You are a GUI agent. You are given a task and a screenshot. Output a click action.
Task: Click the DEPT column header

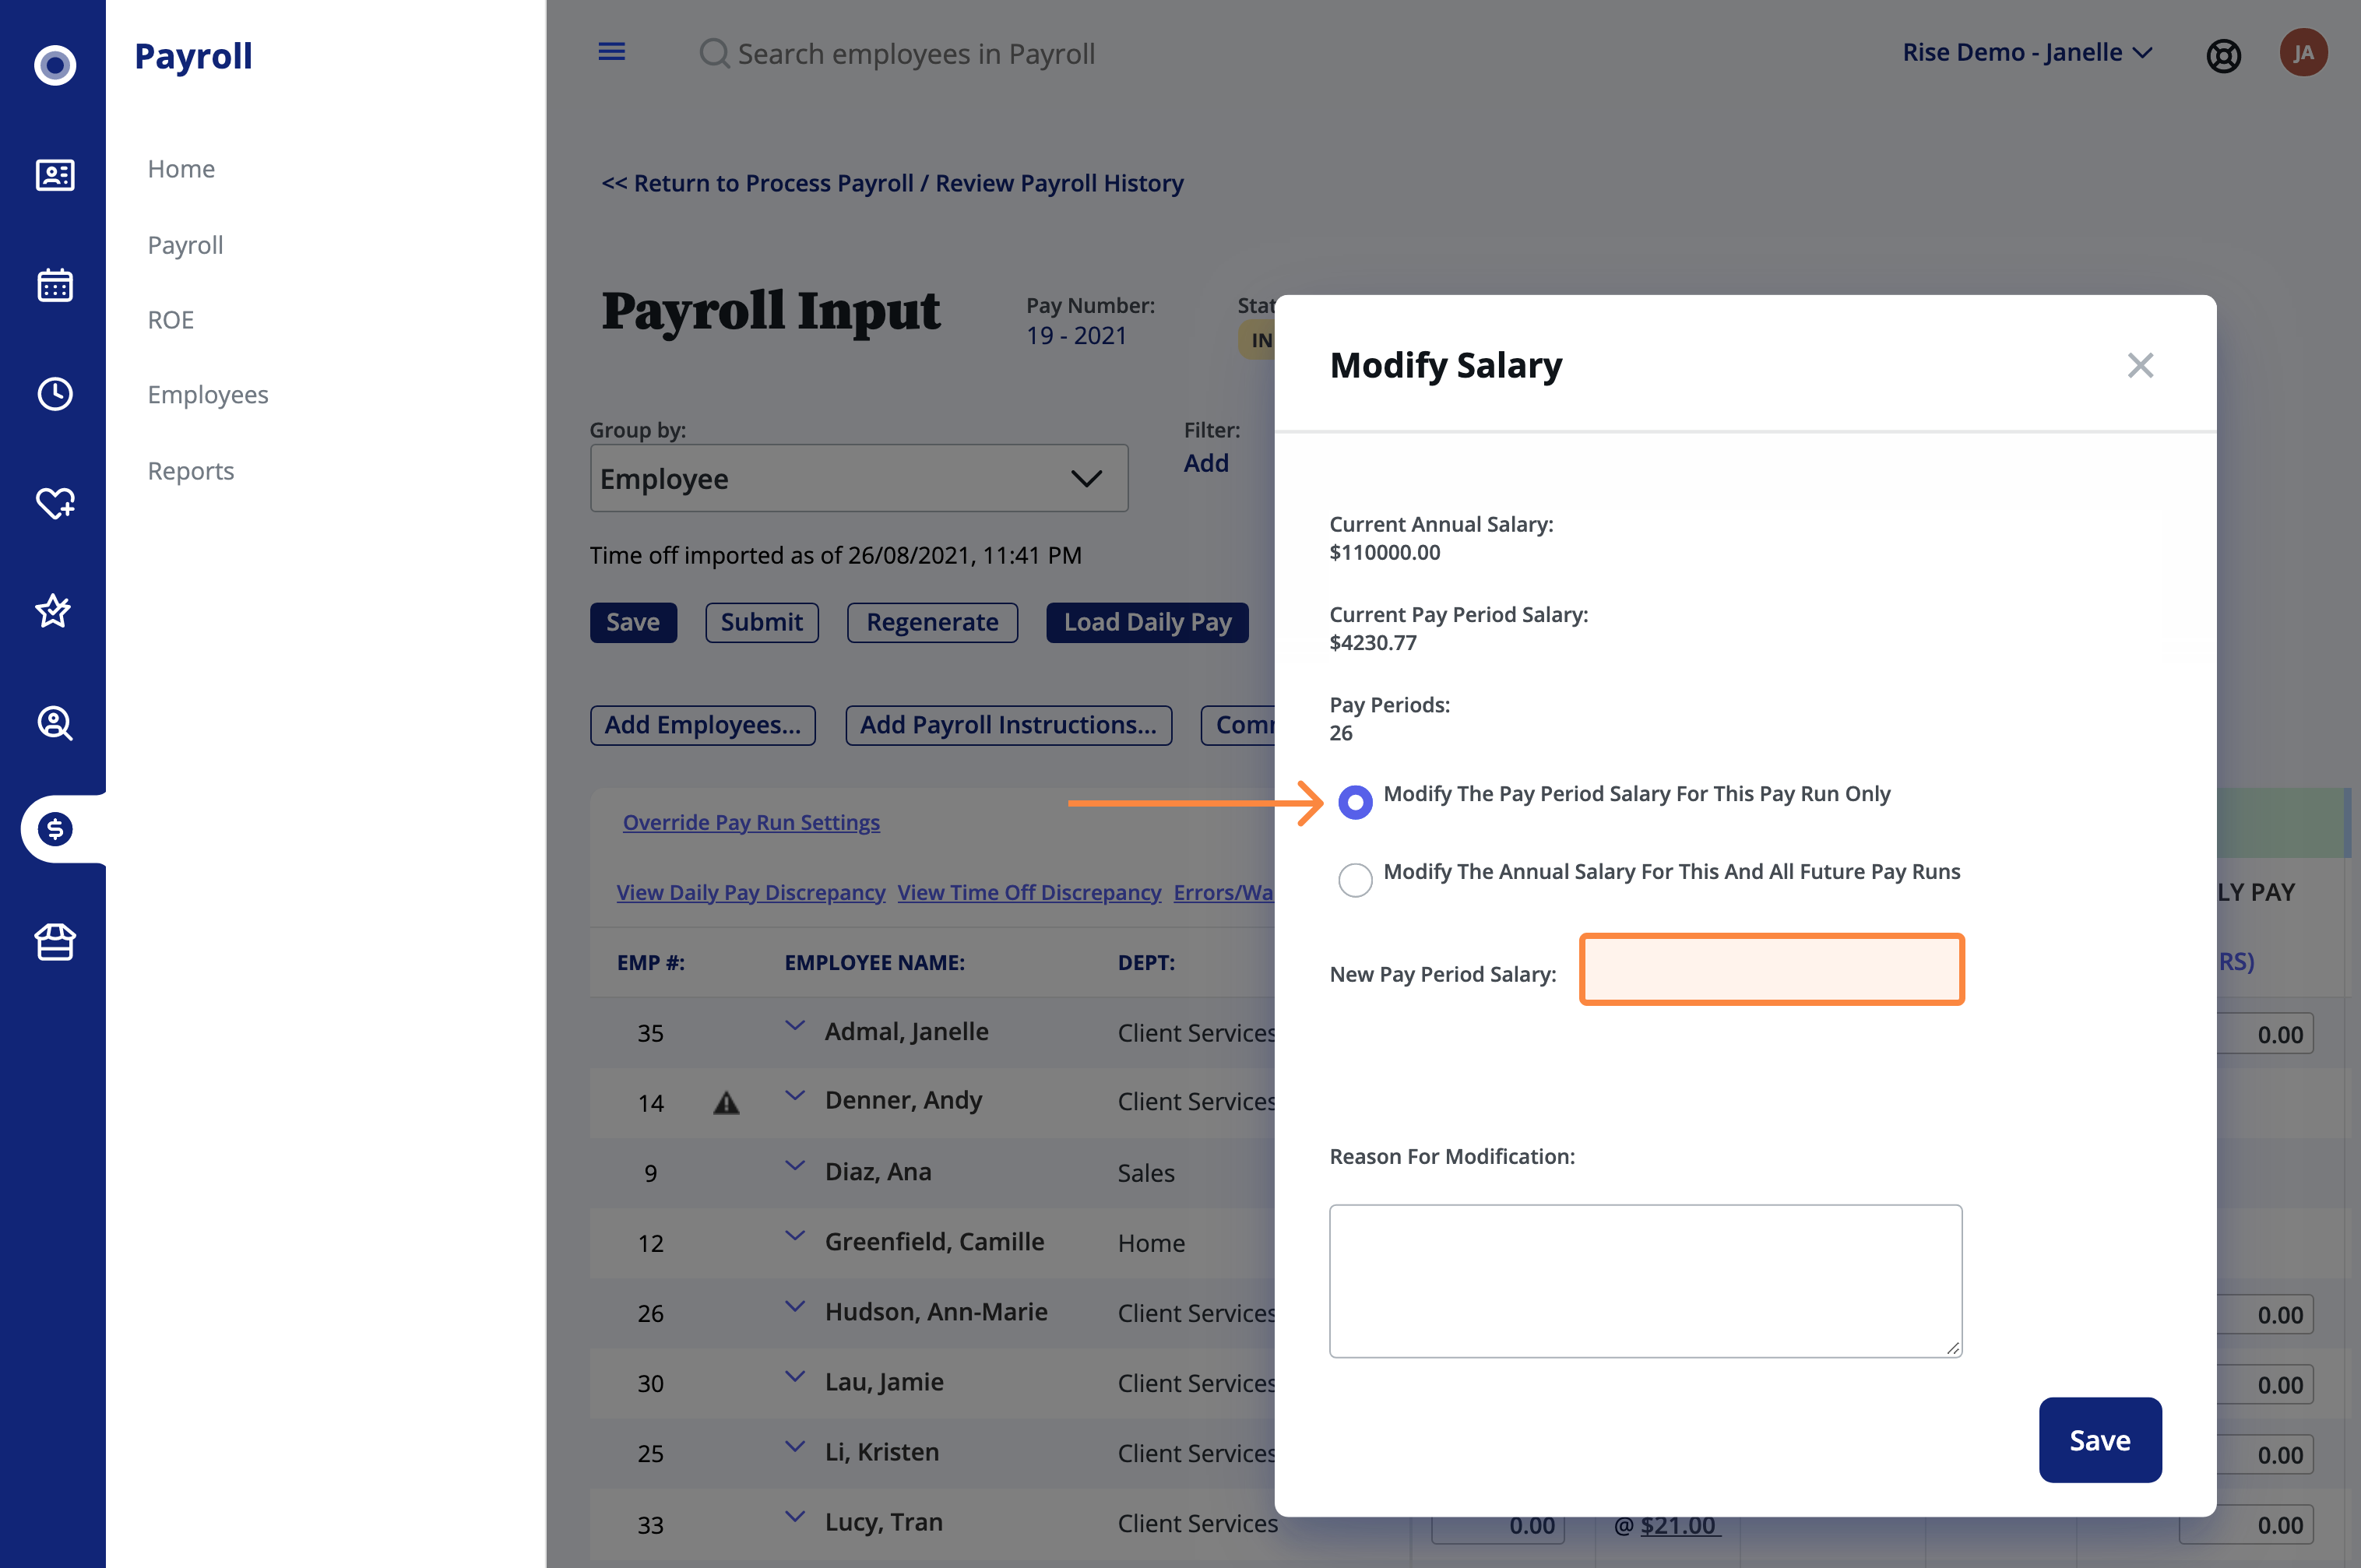pyautogui.click(x=1146, y=963)
